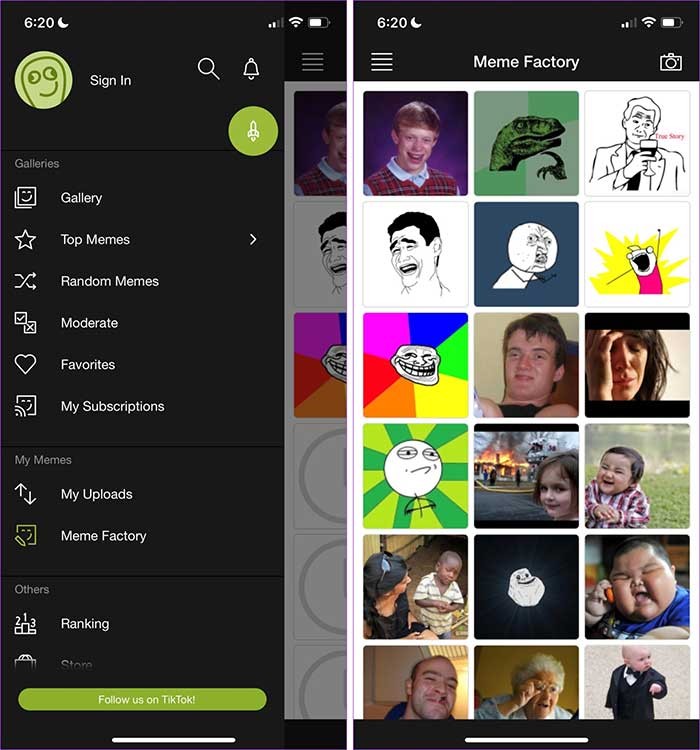
Task: Tap the Sign In link
Action: pos(110,80)
